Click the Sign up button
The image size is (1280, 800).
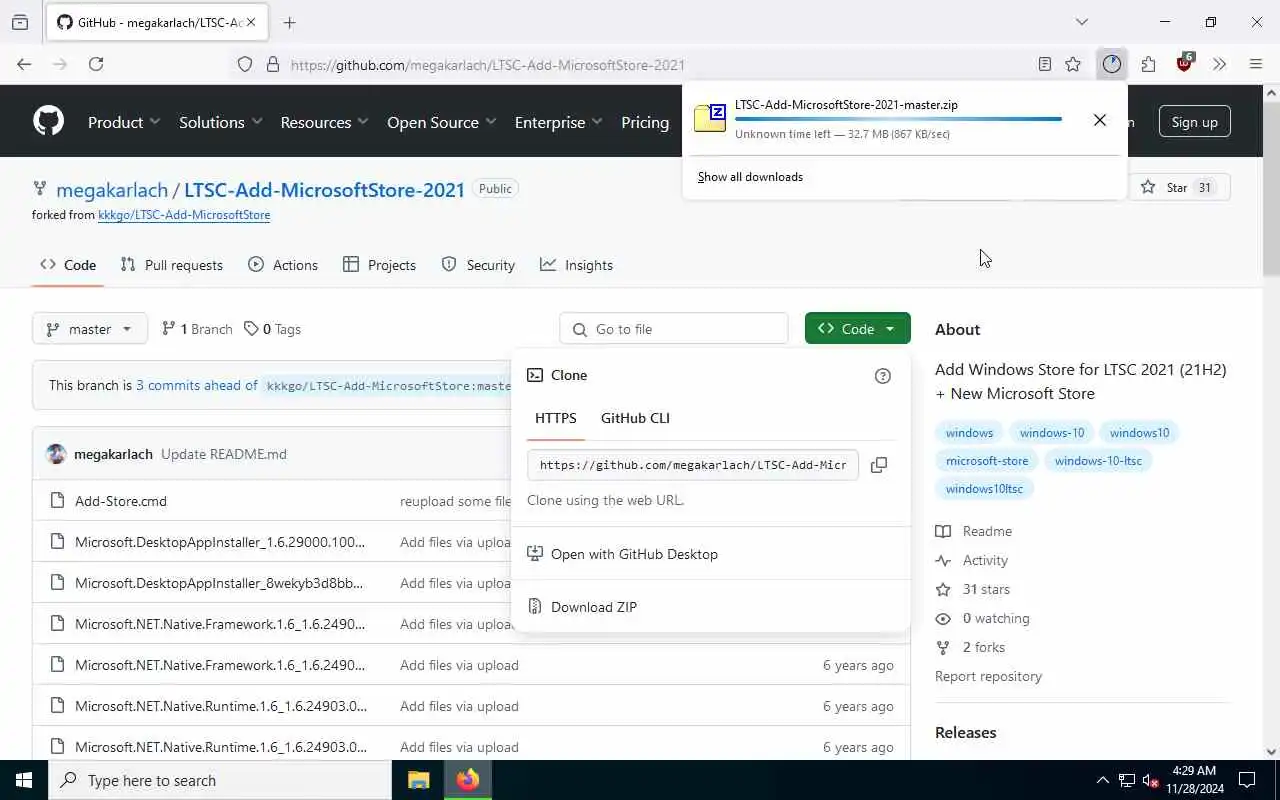1195,122
